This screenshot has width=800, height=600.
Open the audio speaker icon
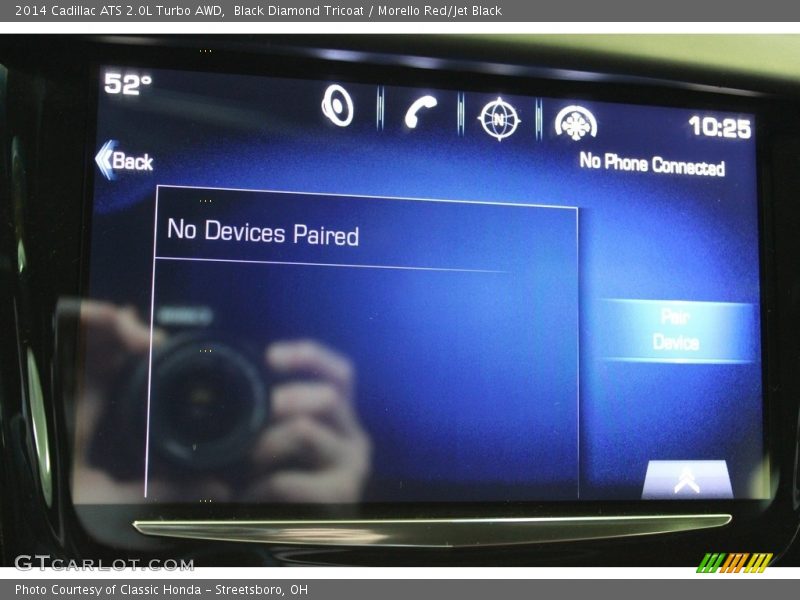[337, 107]
